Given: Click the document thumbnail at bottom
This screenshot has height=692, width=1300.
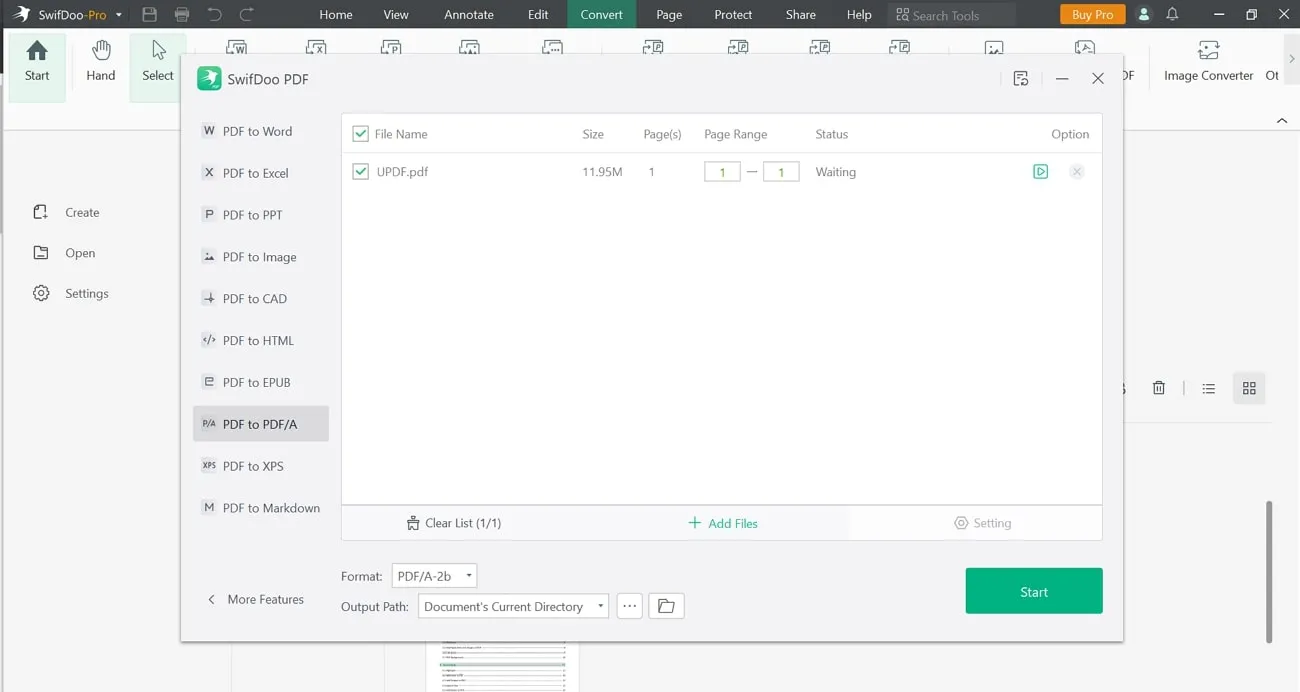Looking at the screenshot, I should (502, 666).
